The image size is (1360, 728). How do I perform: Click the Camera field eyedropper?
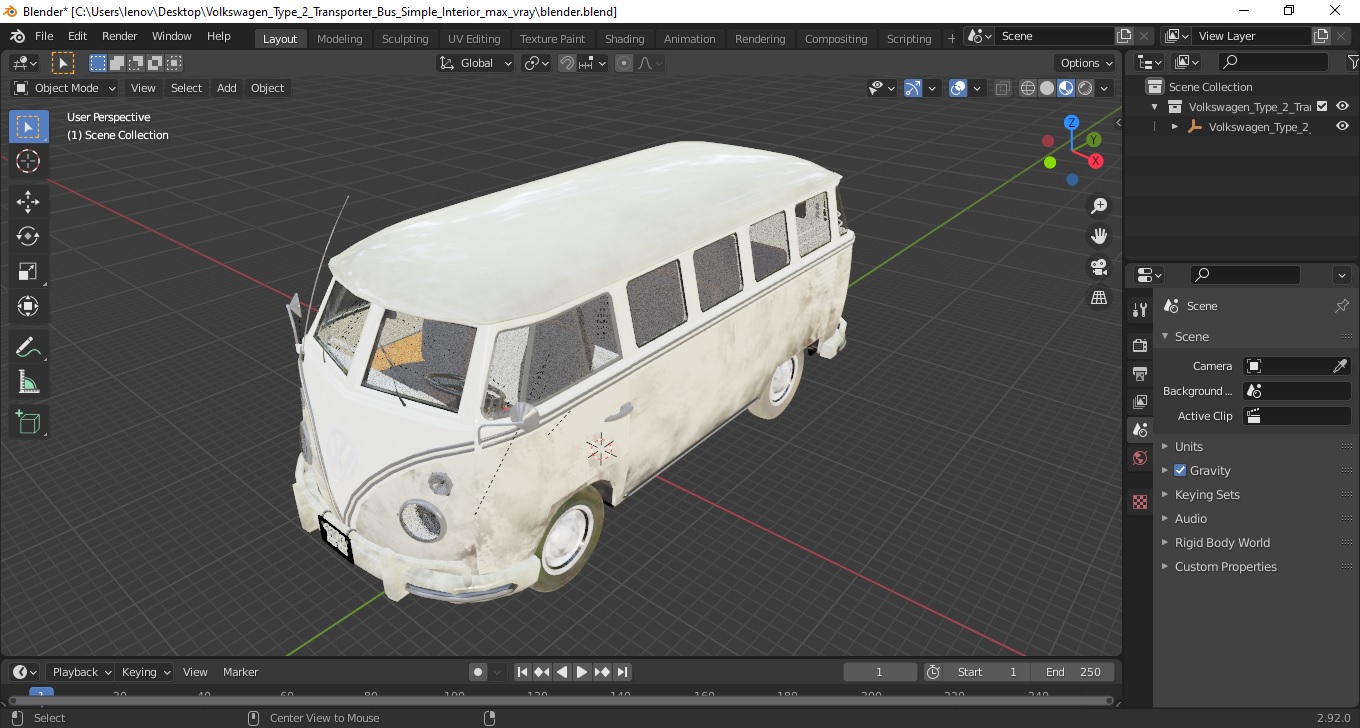pos(1340,366)
